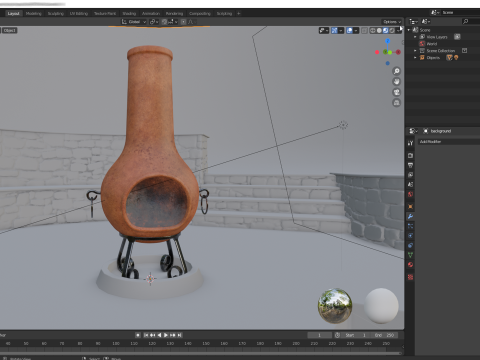The width and height of the screenshot is (480, 360).
Task: Open the Global transform orientation dropdown
Action: [x=134, y=22]
